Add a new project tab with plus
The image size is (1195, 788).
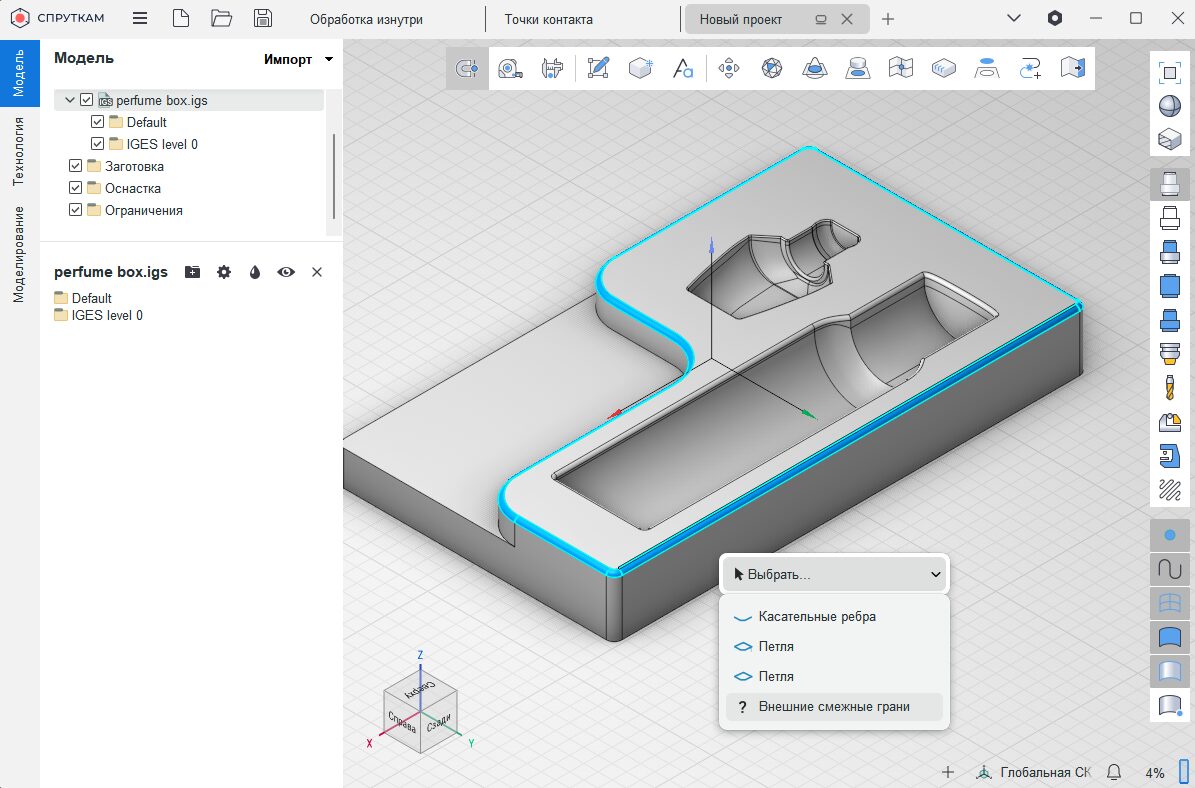888,19
